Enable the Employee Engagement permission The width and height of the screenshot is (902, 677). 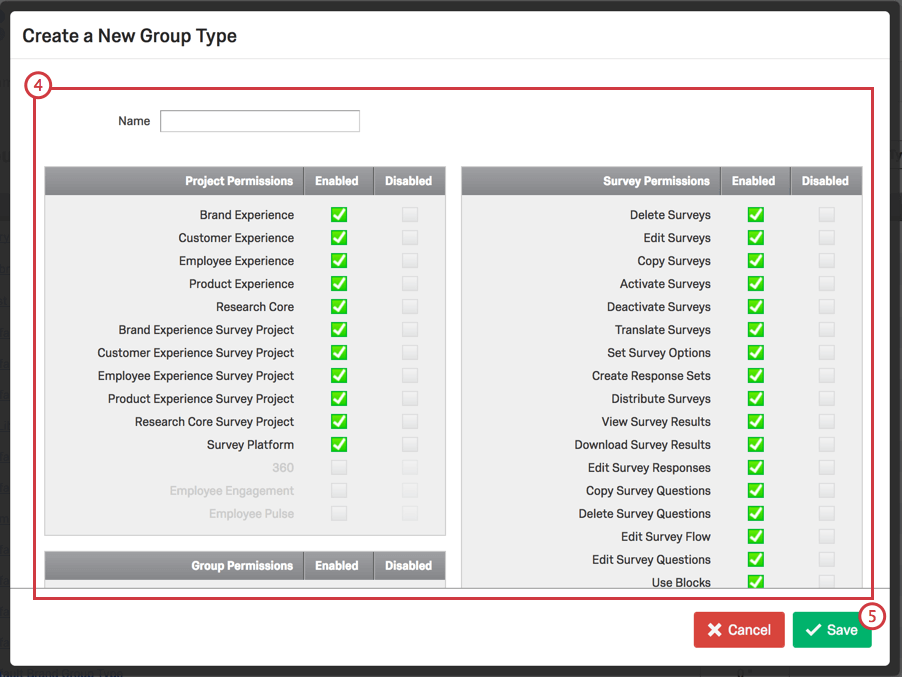339,490
